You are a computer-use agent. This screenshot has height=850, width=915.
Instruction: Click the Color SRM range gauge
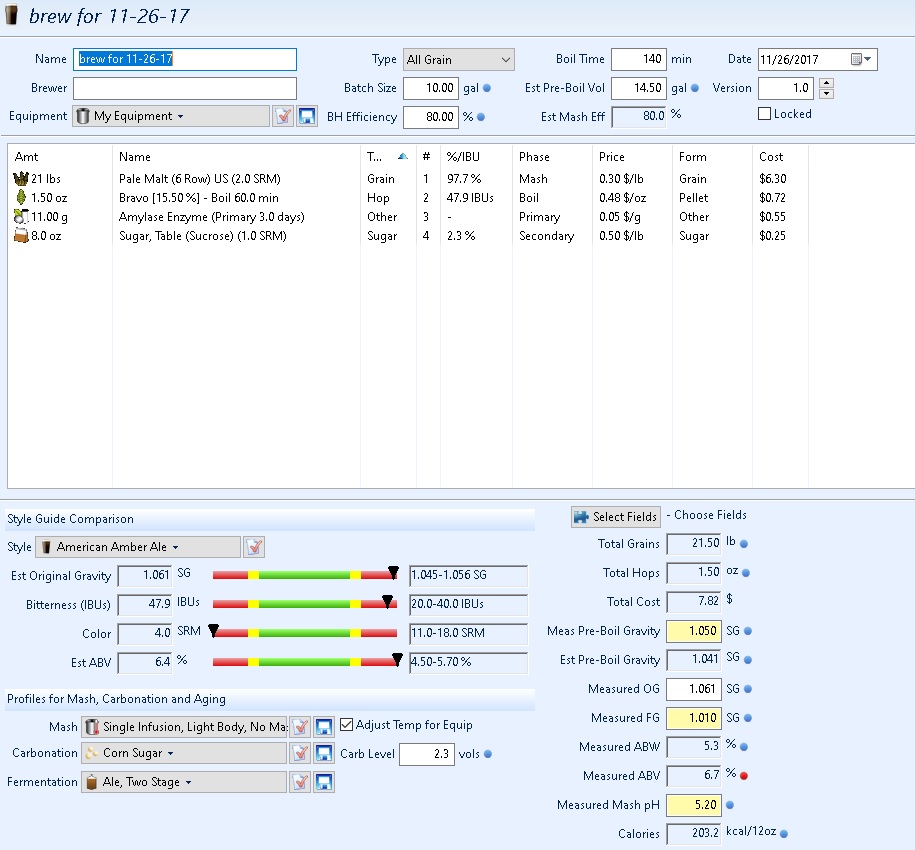pos(305,632)
